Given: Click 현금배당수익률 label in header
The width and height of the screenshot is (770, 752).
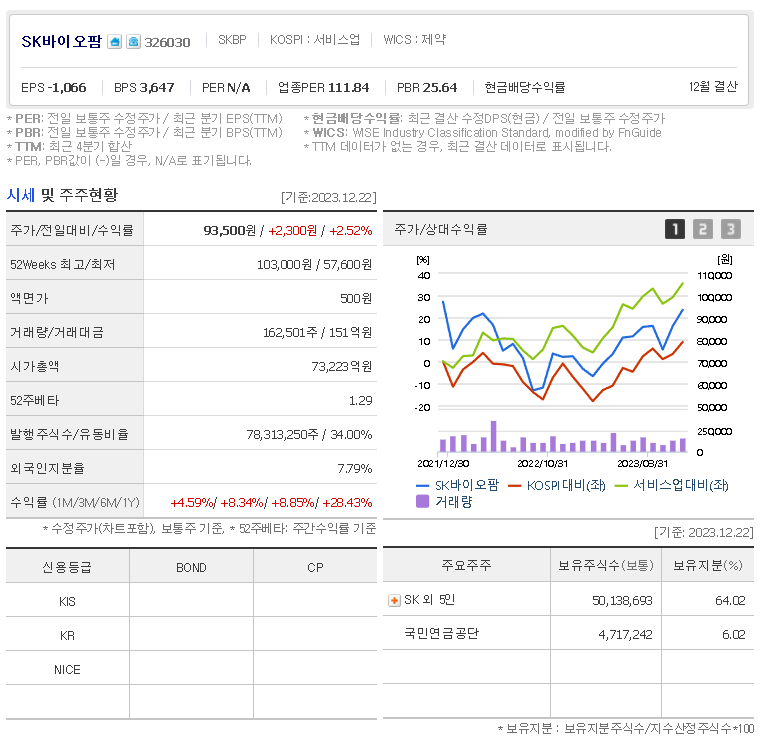Looking at the screenshot, I should coord(524,87).
